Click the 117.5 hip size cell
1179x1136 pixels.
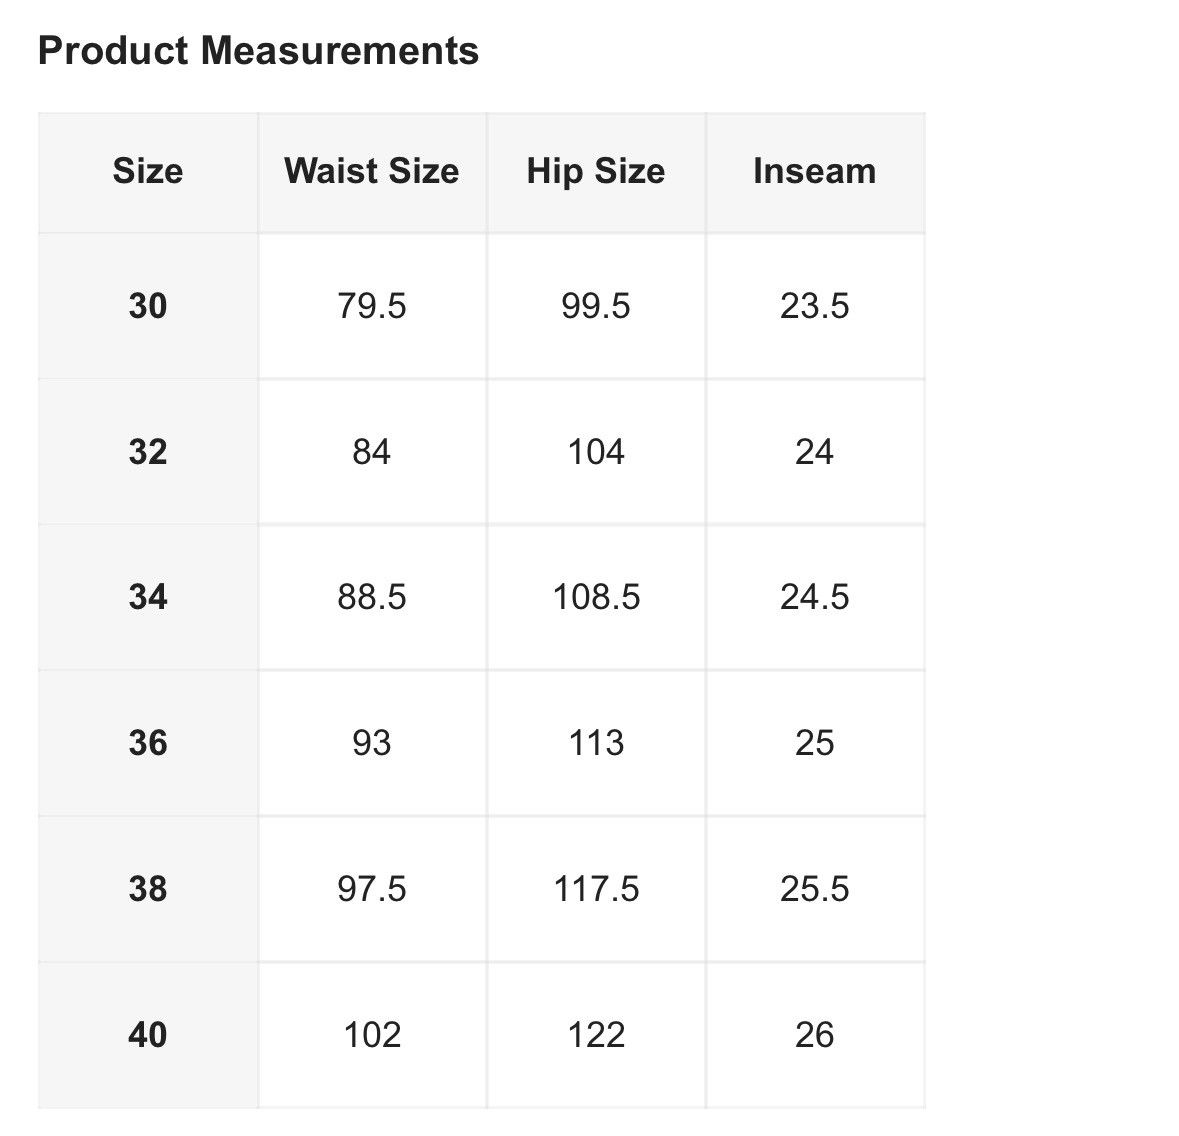(x=596, y=889)
